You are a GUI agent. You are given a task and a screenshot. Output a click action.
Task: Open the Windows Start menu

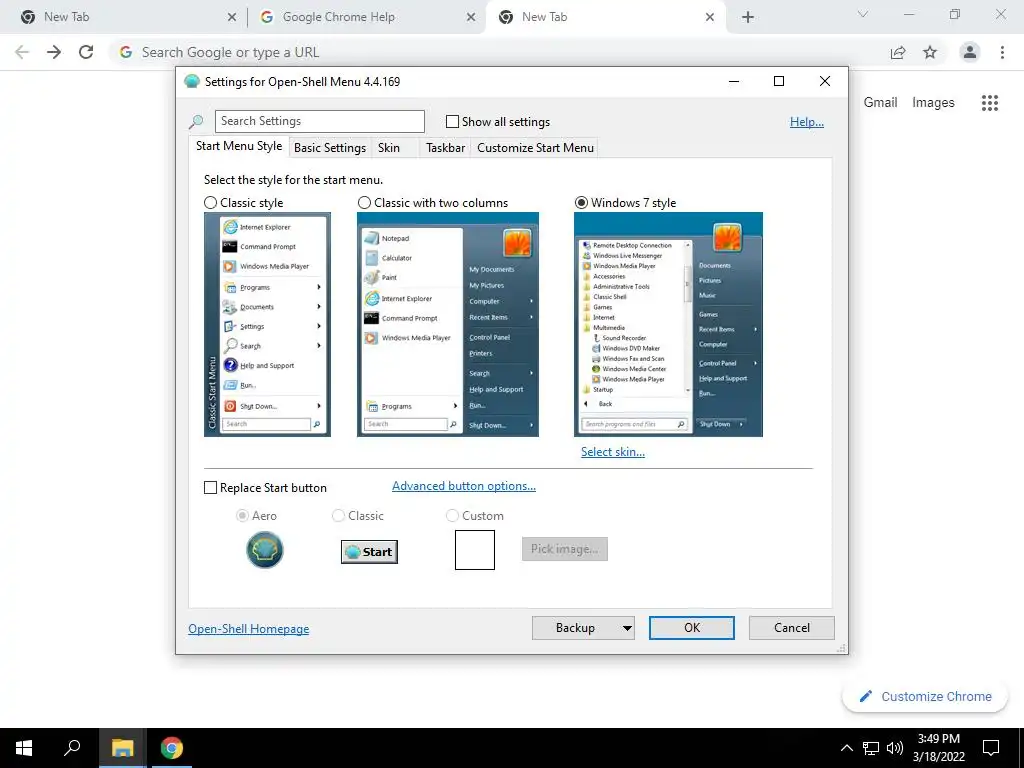point(24,748)
